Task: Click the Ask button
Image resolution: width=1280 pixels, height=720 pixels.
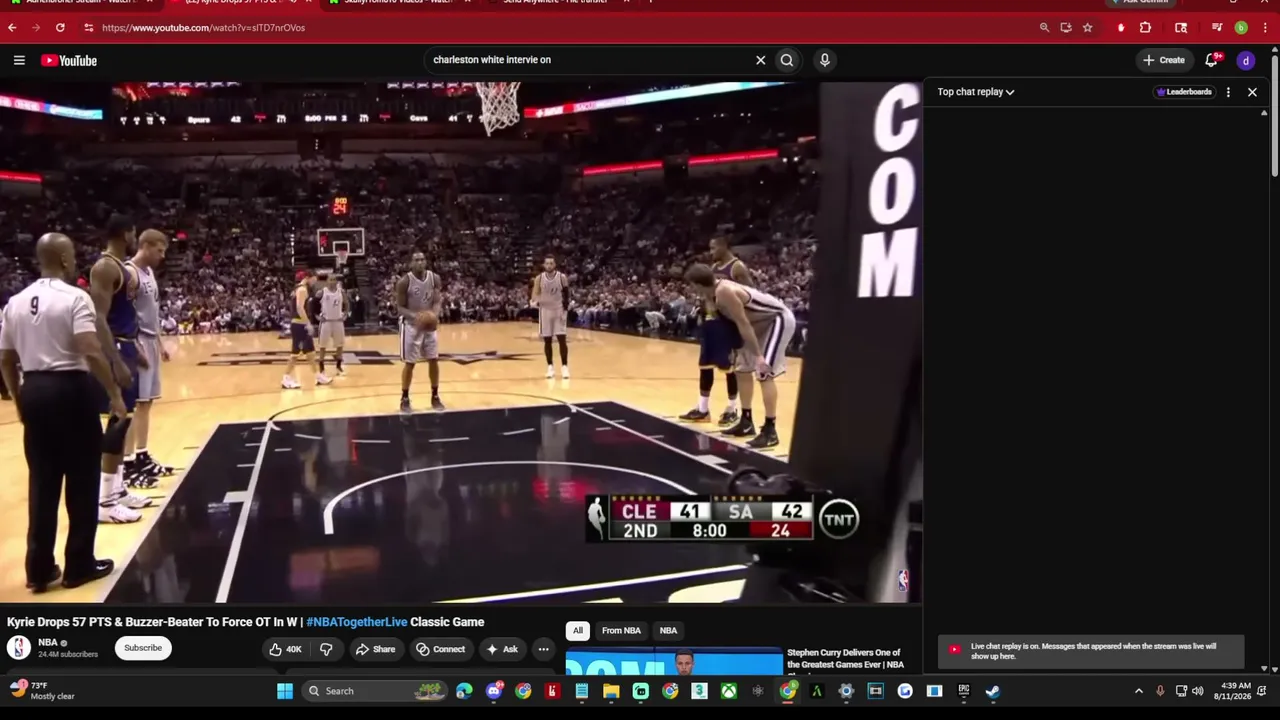Action: (x=502, y=649)
